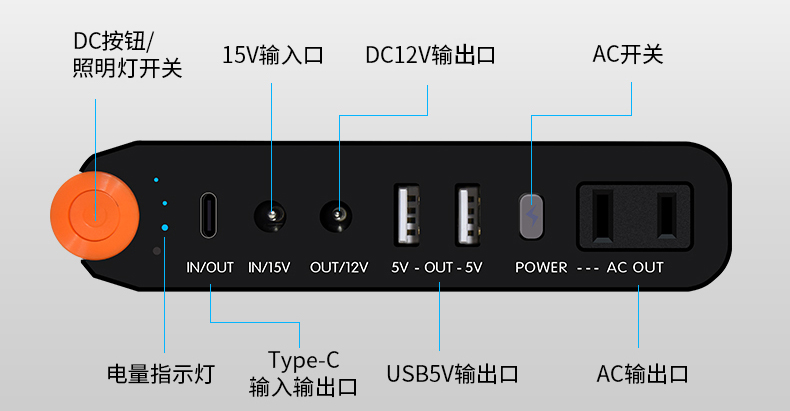Click the unlit gray indicator dot
The image size is (790, 411).
(x=157, y=250)
